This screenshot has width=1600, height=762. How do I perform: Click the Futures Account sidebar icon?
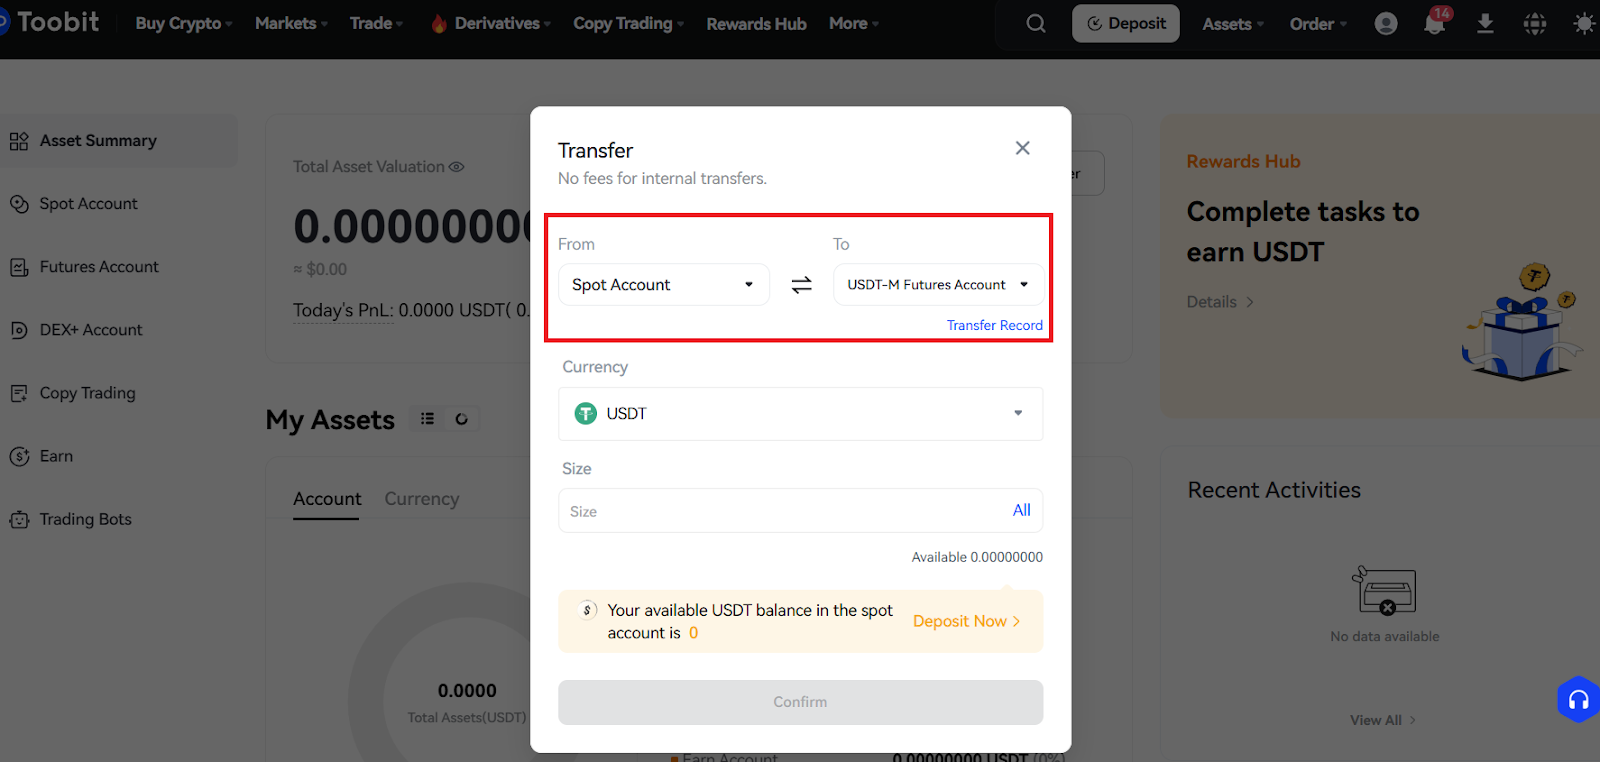[19, 267]
